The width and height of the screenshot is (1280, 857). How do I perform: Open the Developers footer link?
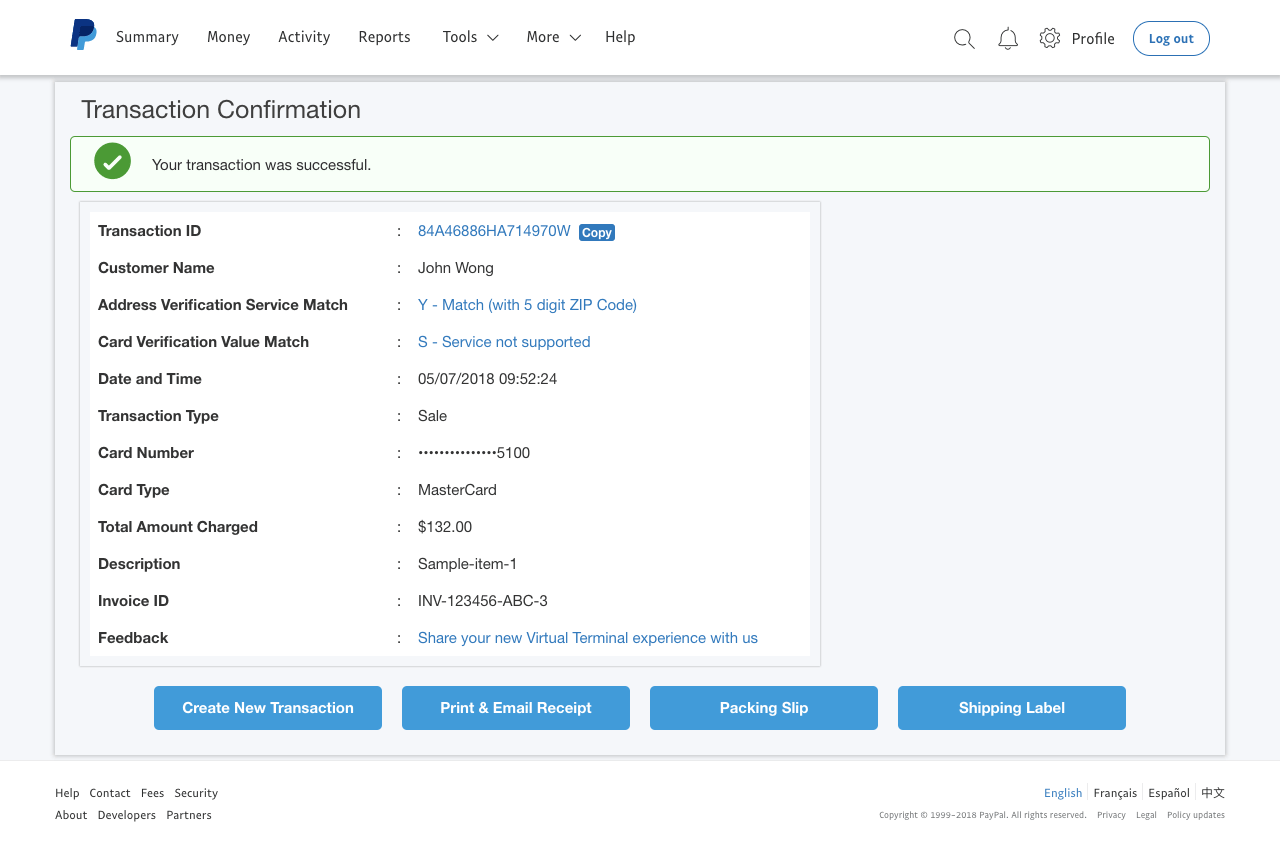click(x=126, y=815)
